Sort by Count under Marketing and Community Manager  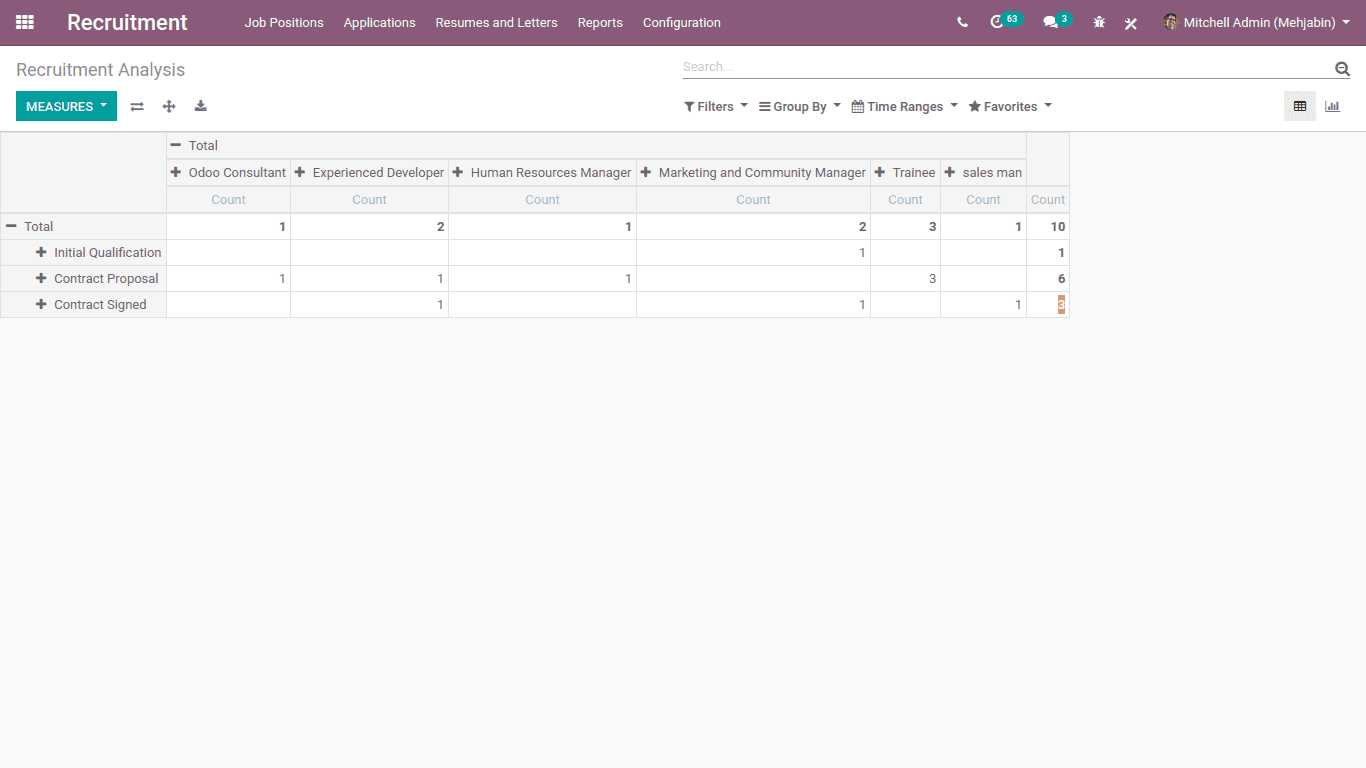753,199
